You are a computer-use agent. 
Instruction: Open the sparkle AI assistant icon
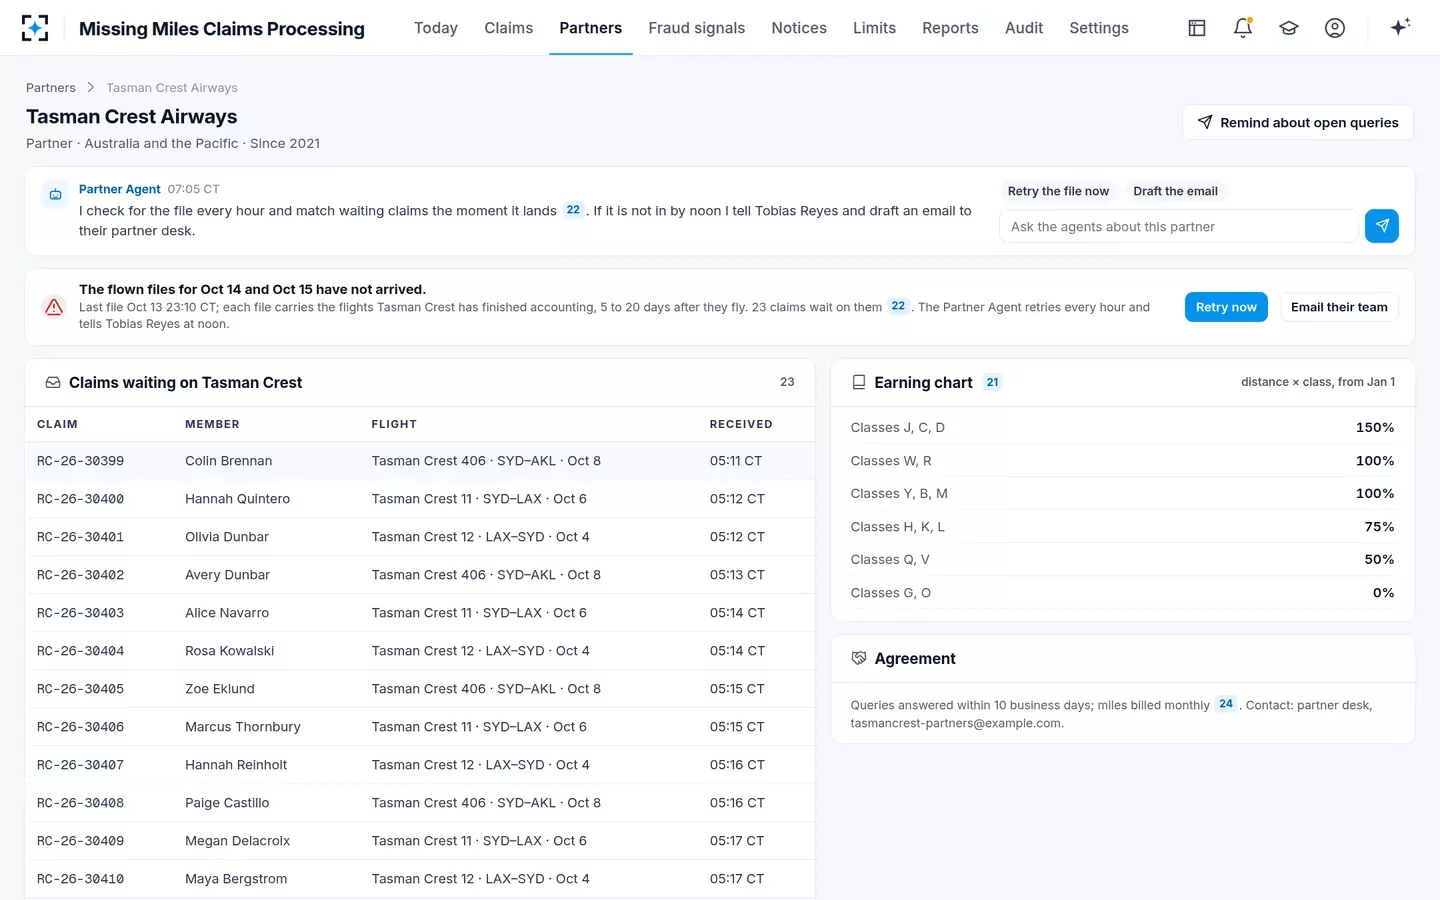tap(1400, 27)
